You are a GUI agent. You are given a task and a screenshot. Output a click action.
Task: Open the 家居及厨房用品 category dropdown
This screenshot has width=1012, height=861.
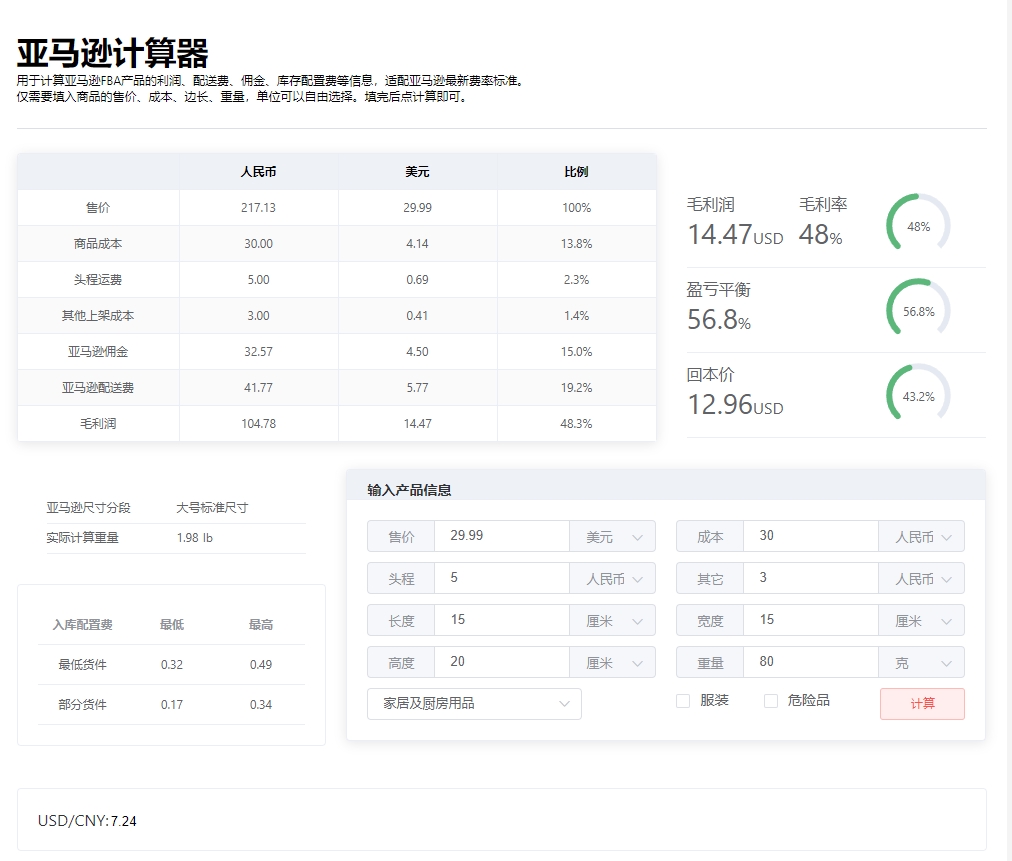coord(474,704)
